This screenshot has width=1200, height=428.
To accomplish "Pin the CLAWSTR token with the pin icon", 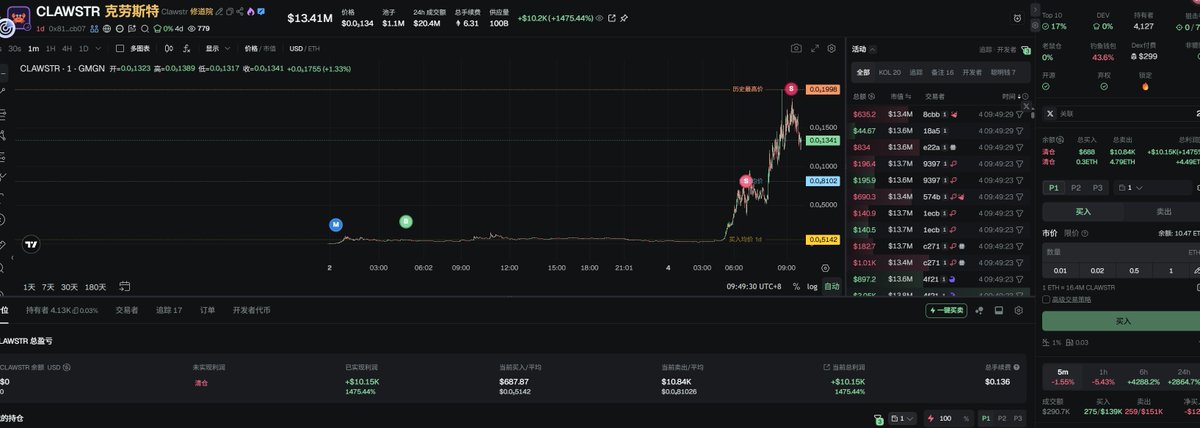I will coord(624,18).
